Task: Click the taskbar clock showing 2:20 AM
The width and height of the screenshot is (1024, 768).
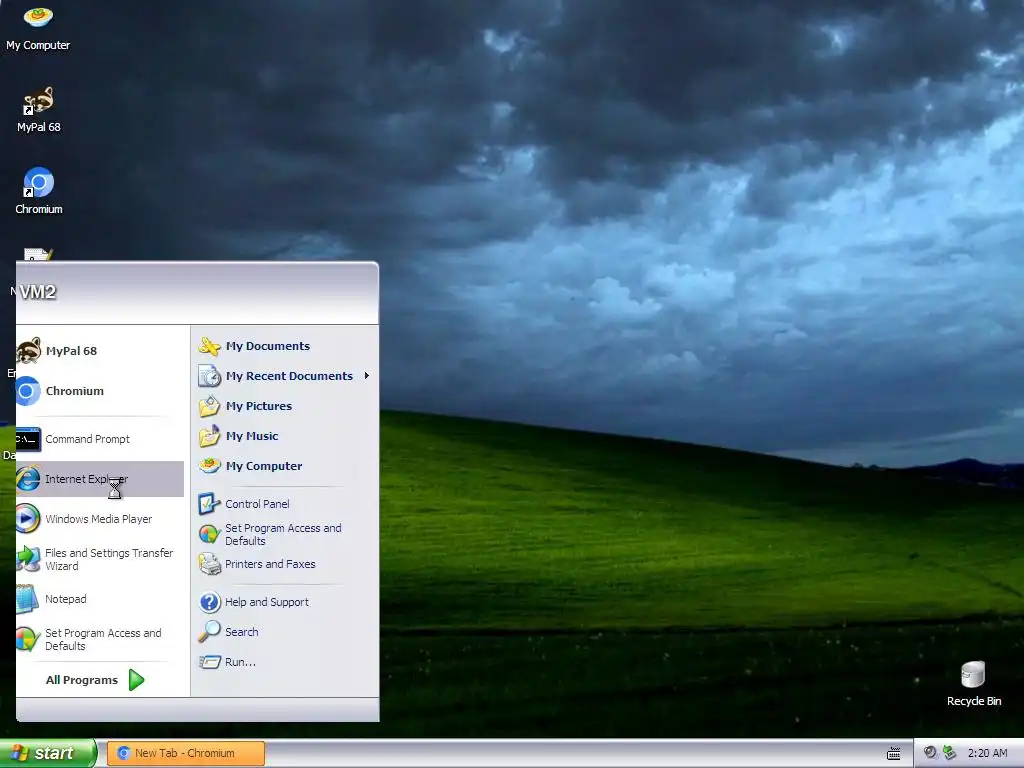Action: click(987, 753)
